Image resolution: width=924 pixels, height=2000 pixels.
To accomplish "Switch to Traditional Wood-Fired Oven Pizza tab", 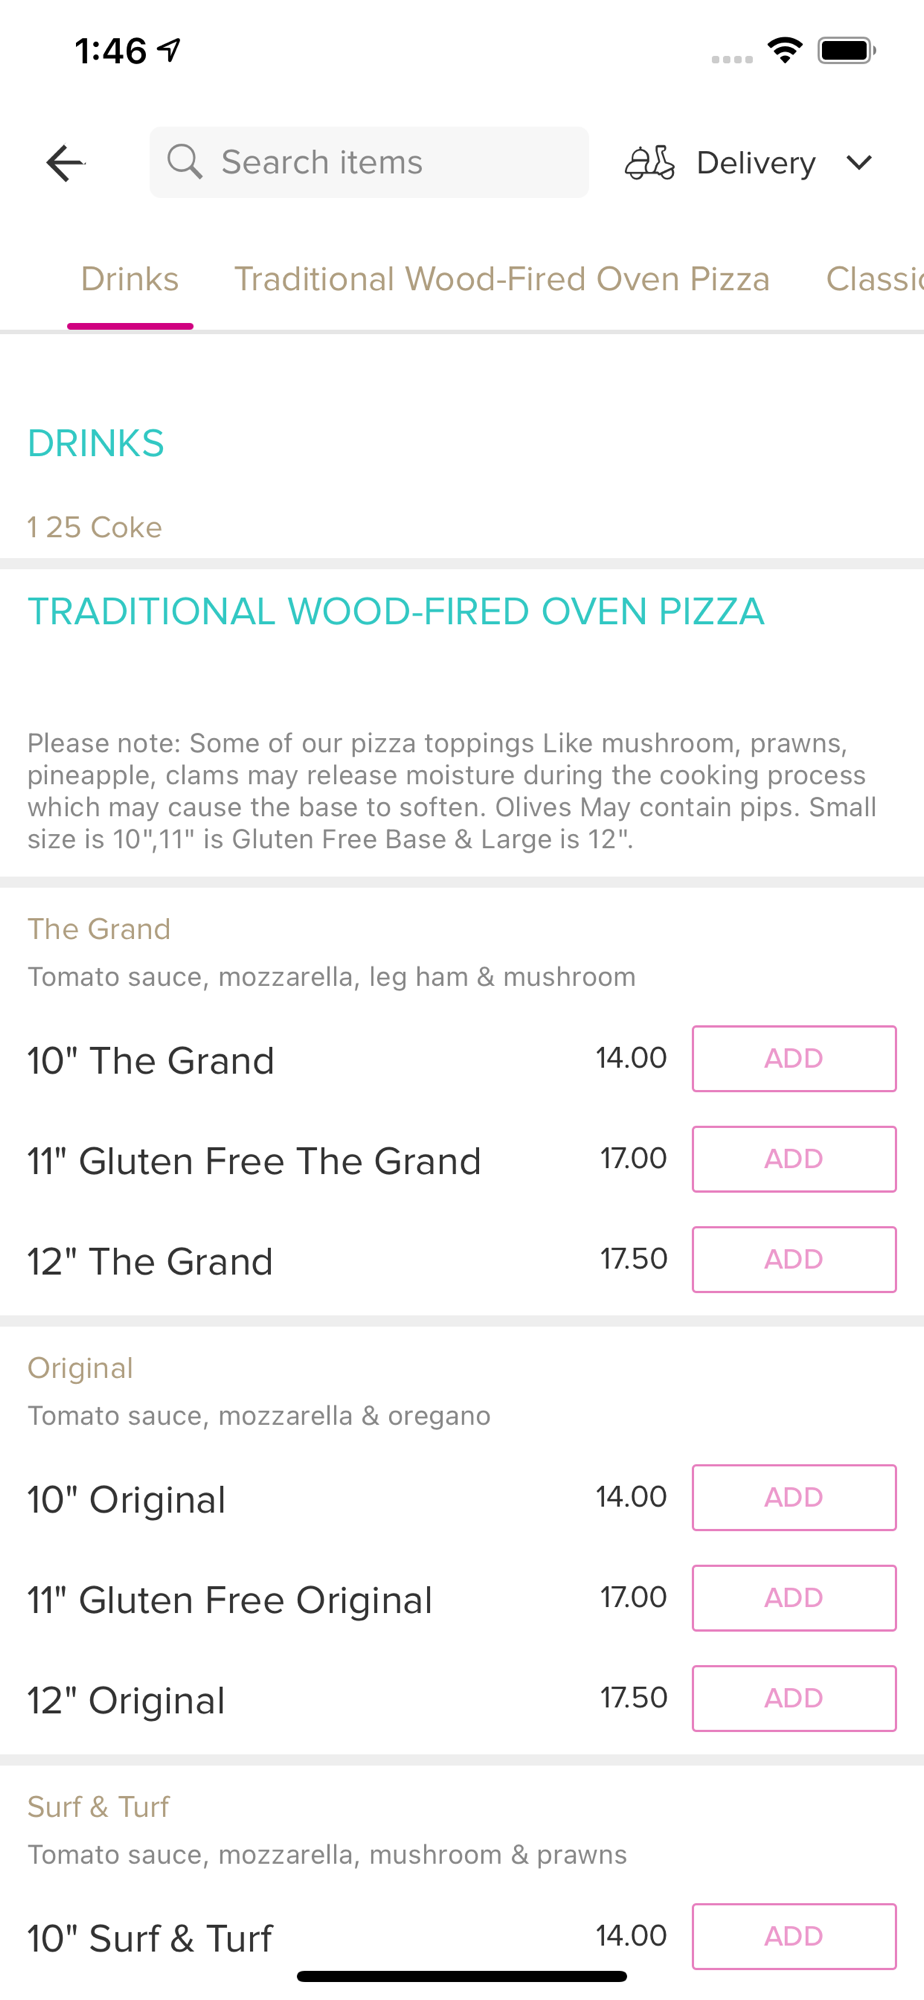I will click(502, 279).
